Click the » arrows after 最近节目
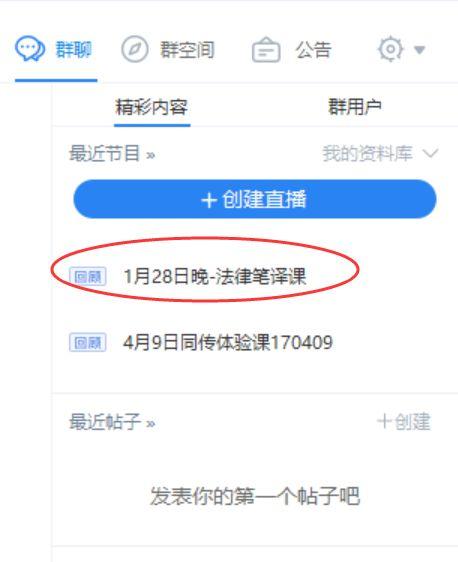Screen dimensions: 458x562 pyautogui.click(x=151, y=155)
